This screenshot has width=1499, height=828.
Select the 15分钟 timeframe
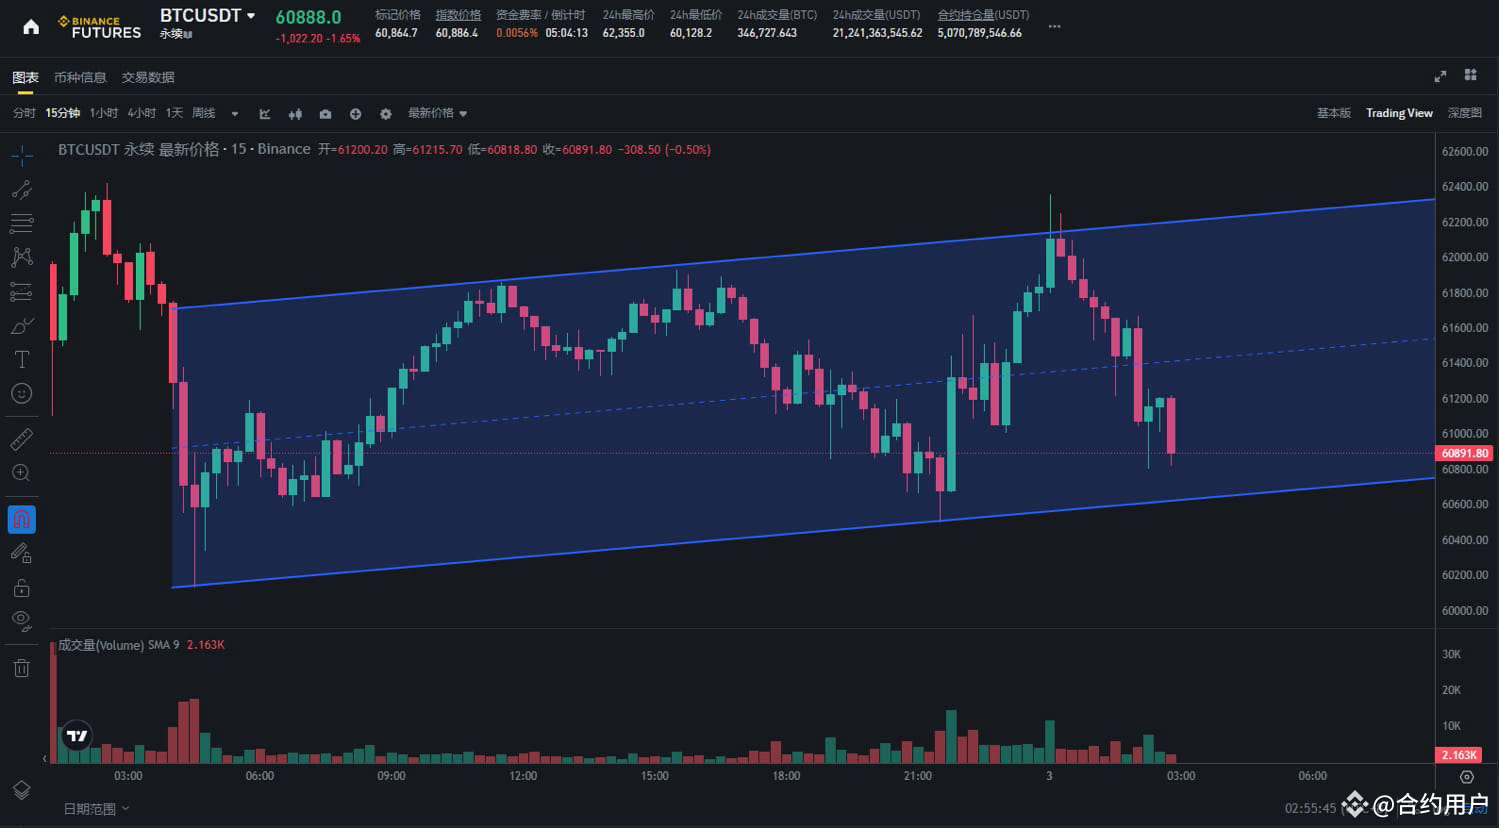pos(62,113)
